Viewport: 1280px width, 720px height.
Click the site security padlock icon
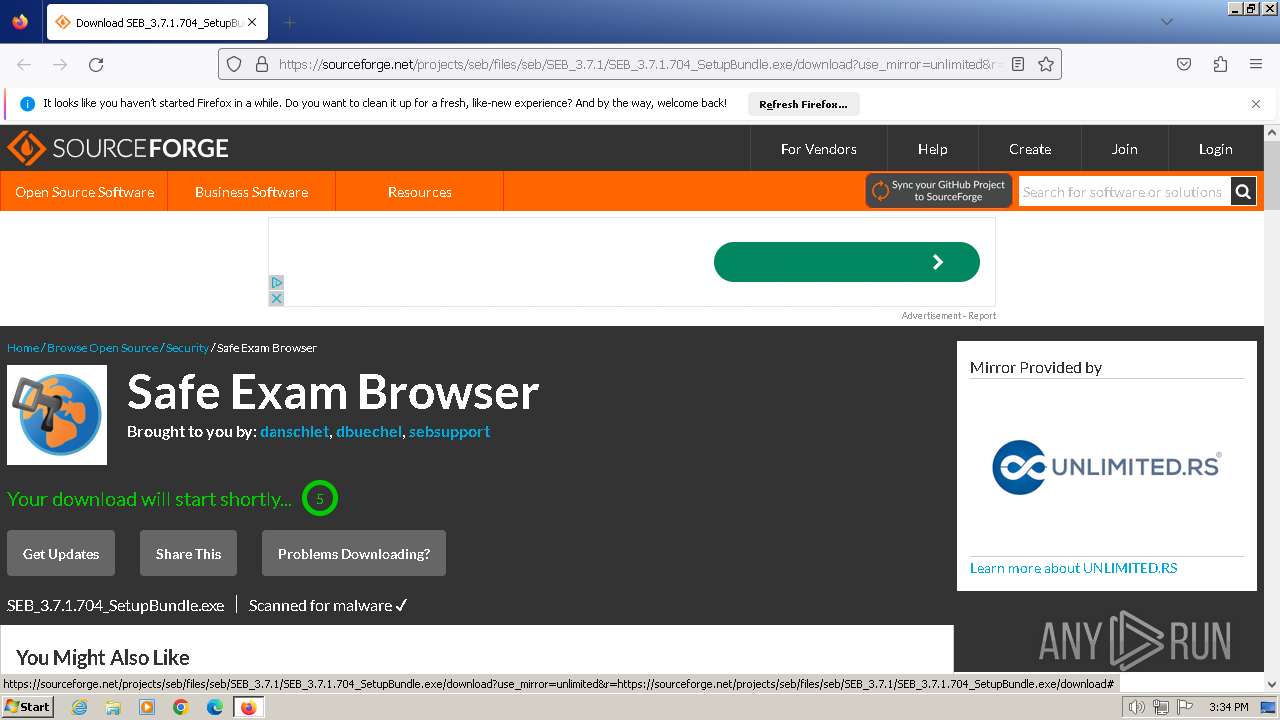262,64
